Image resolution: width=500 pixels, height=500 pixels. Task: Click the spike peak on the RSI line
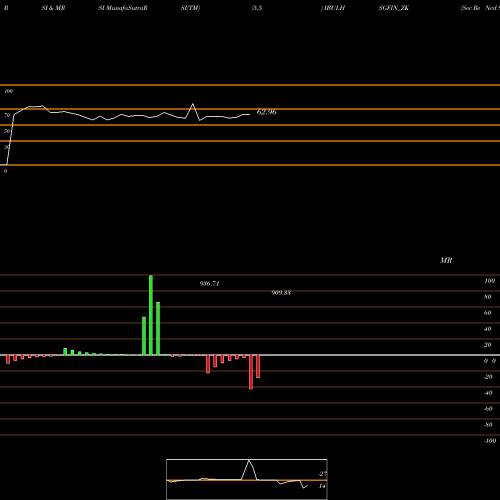click(x=193, y=104)
